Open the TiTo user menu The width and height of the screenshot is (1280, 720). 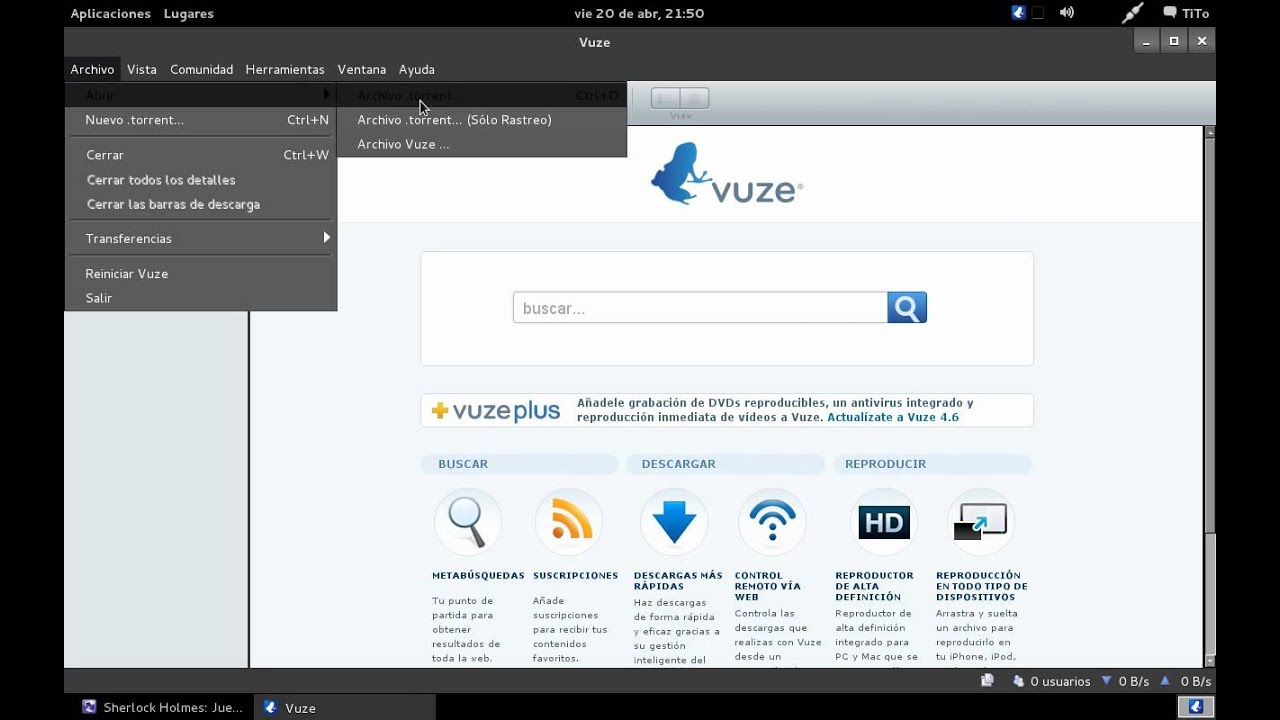[1195, 13]
